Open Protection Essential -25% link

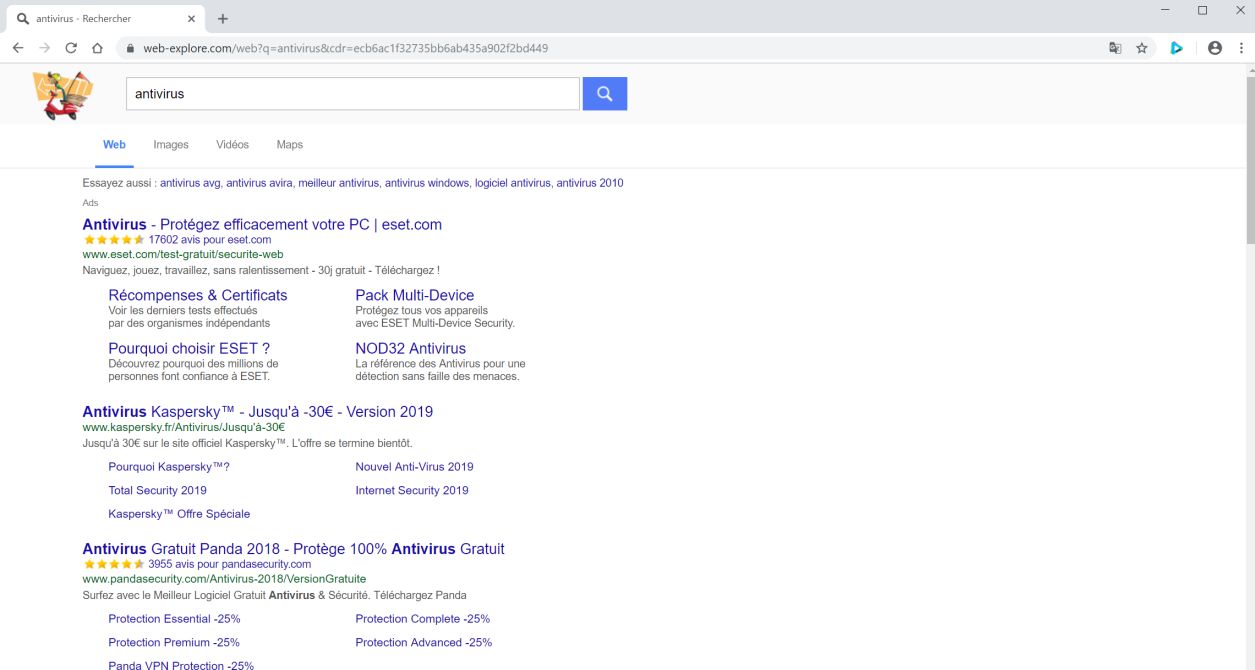(x=174, y=619)
